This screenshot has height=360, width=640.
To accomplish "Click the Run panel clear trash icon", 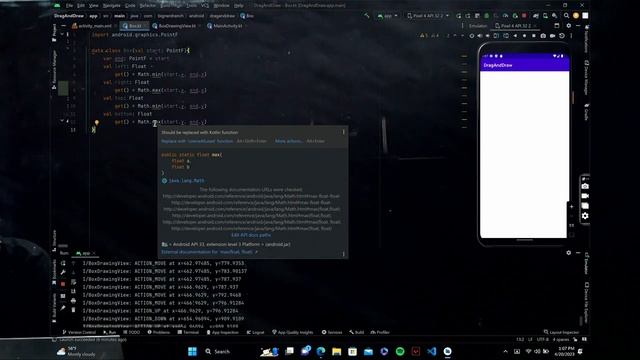I will coord(73,310).
